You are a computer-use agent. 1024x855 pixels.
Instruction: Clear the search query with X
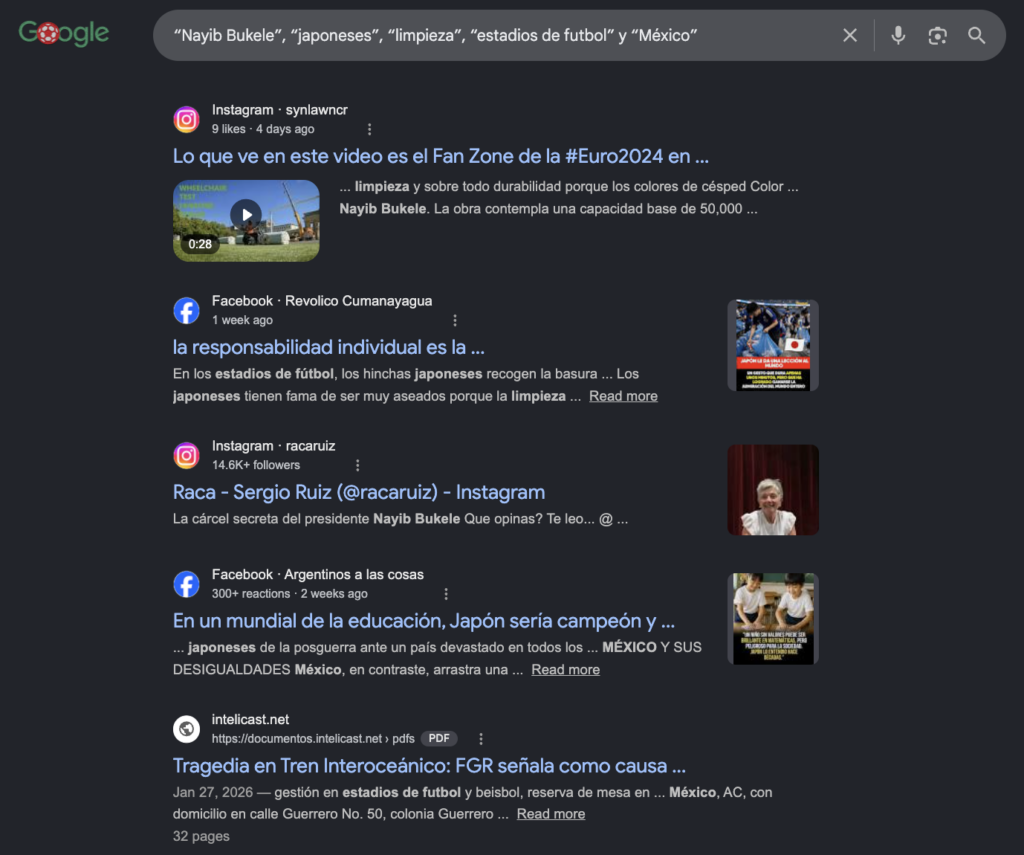850,35
